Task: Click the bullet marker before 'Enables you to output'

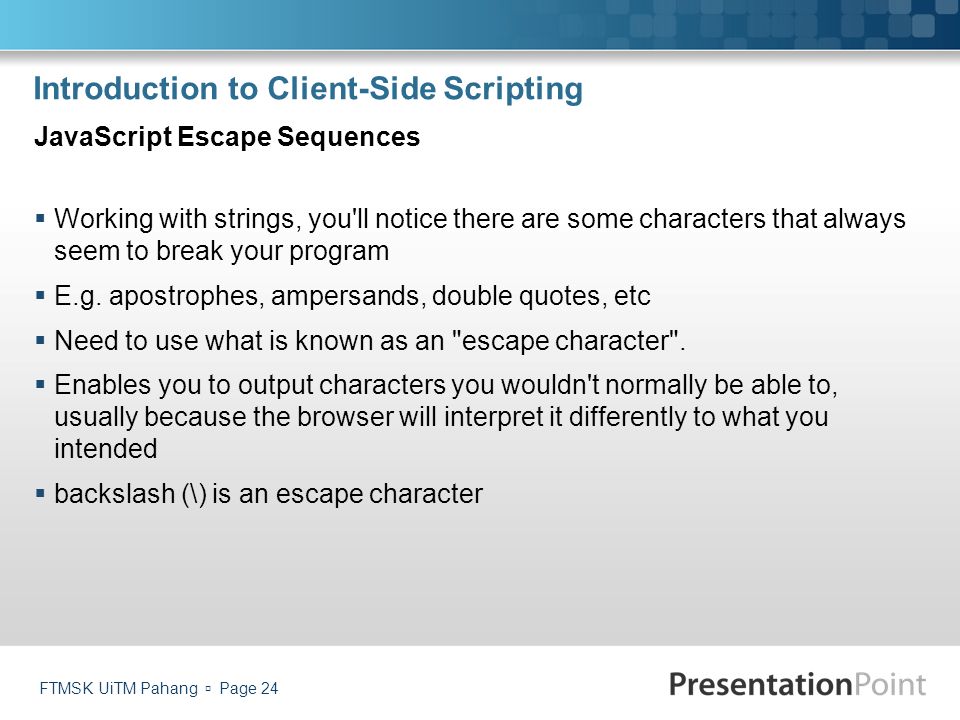Action: coord(40,384)
